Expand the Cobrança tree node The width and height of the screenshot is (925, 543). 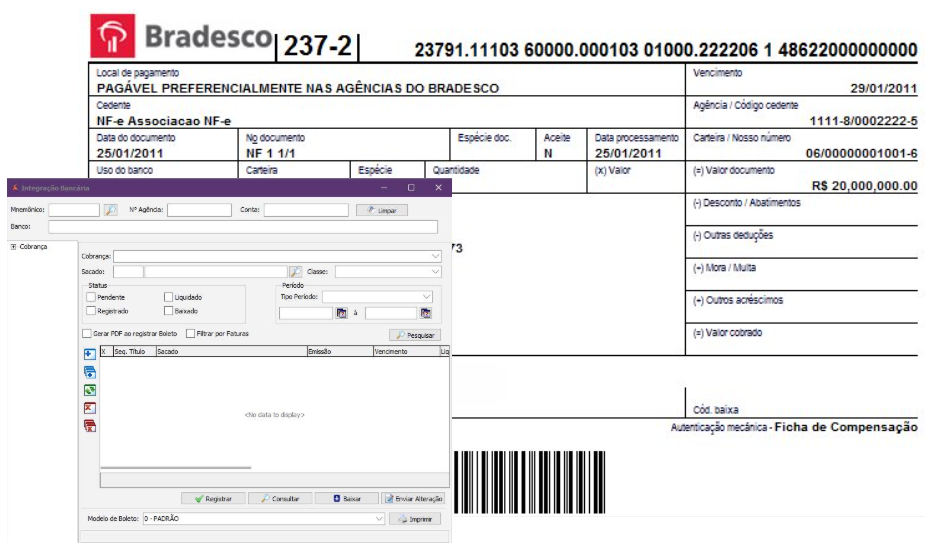click(x=13, y=247)
